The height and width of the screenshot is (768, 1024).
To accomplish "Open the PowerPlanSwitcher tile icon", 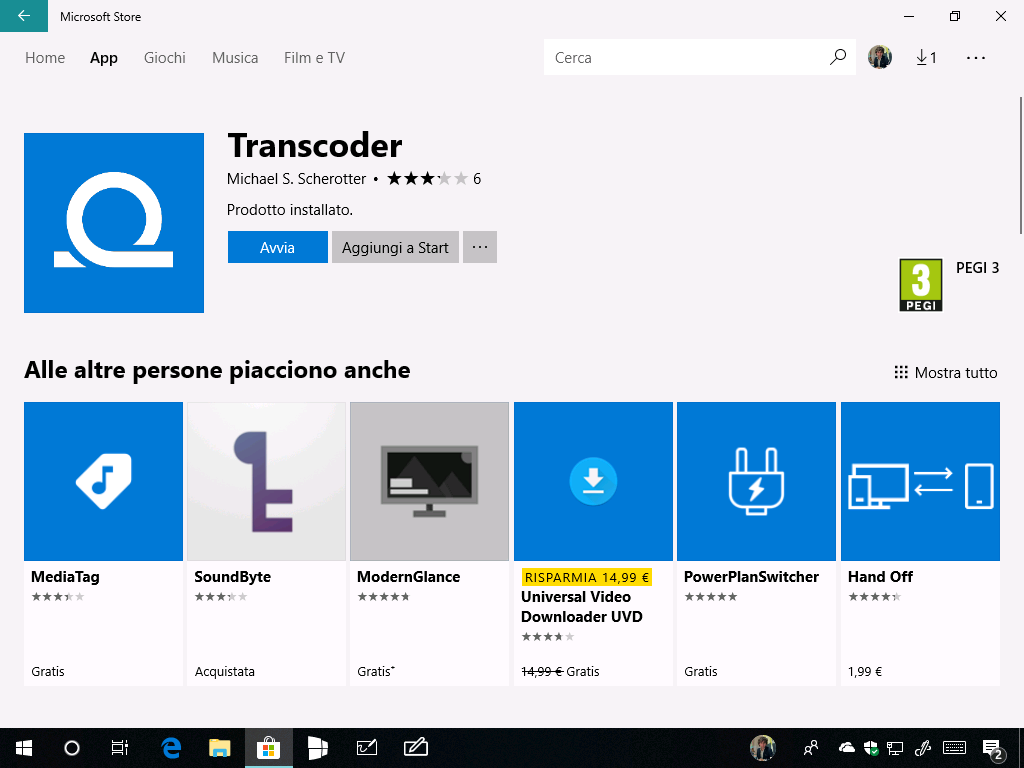I will click(756, 481).
